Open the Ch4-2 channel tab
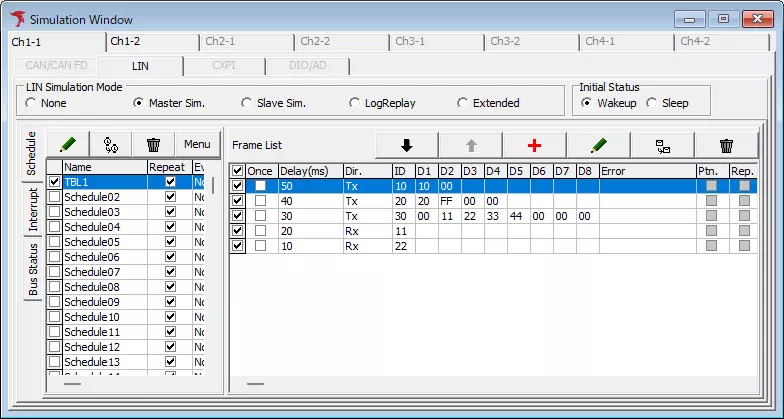 tap(721, 42)
